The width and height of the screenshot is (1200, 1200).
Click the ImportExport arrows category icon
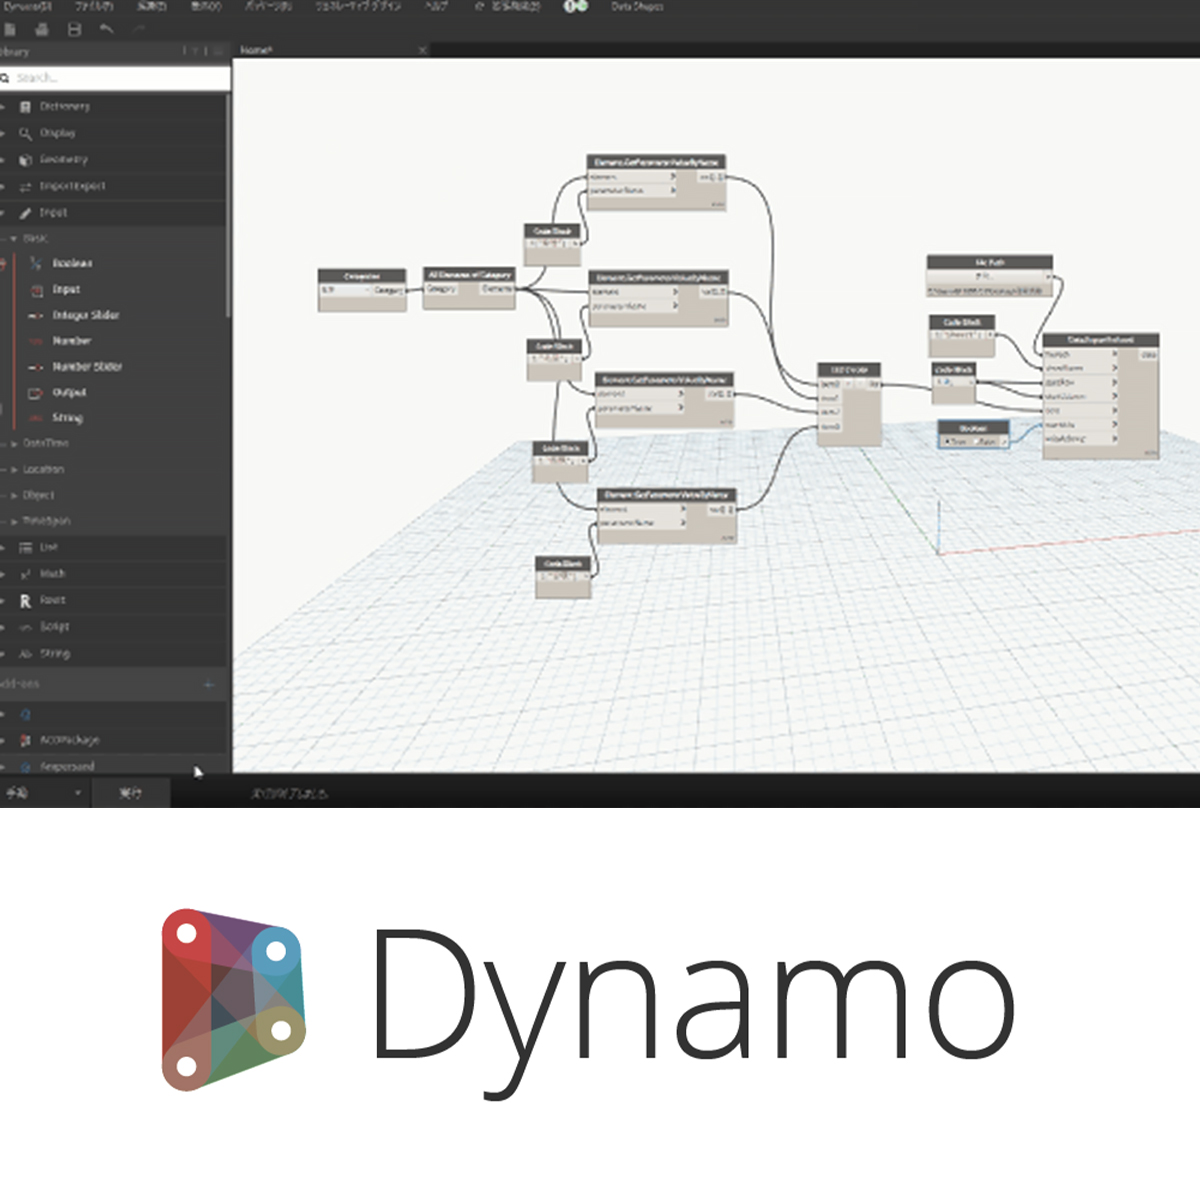pyautogui.click(x=26, y=187)
